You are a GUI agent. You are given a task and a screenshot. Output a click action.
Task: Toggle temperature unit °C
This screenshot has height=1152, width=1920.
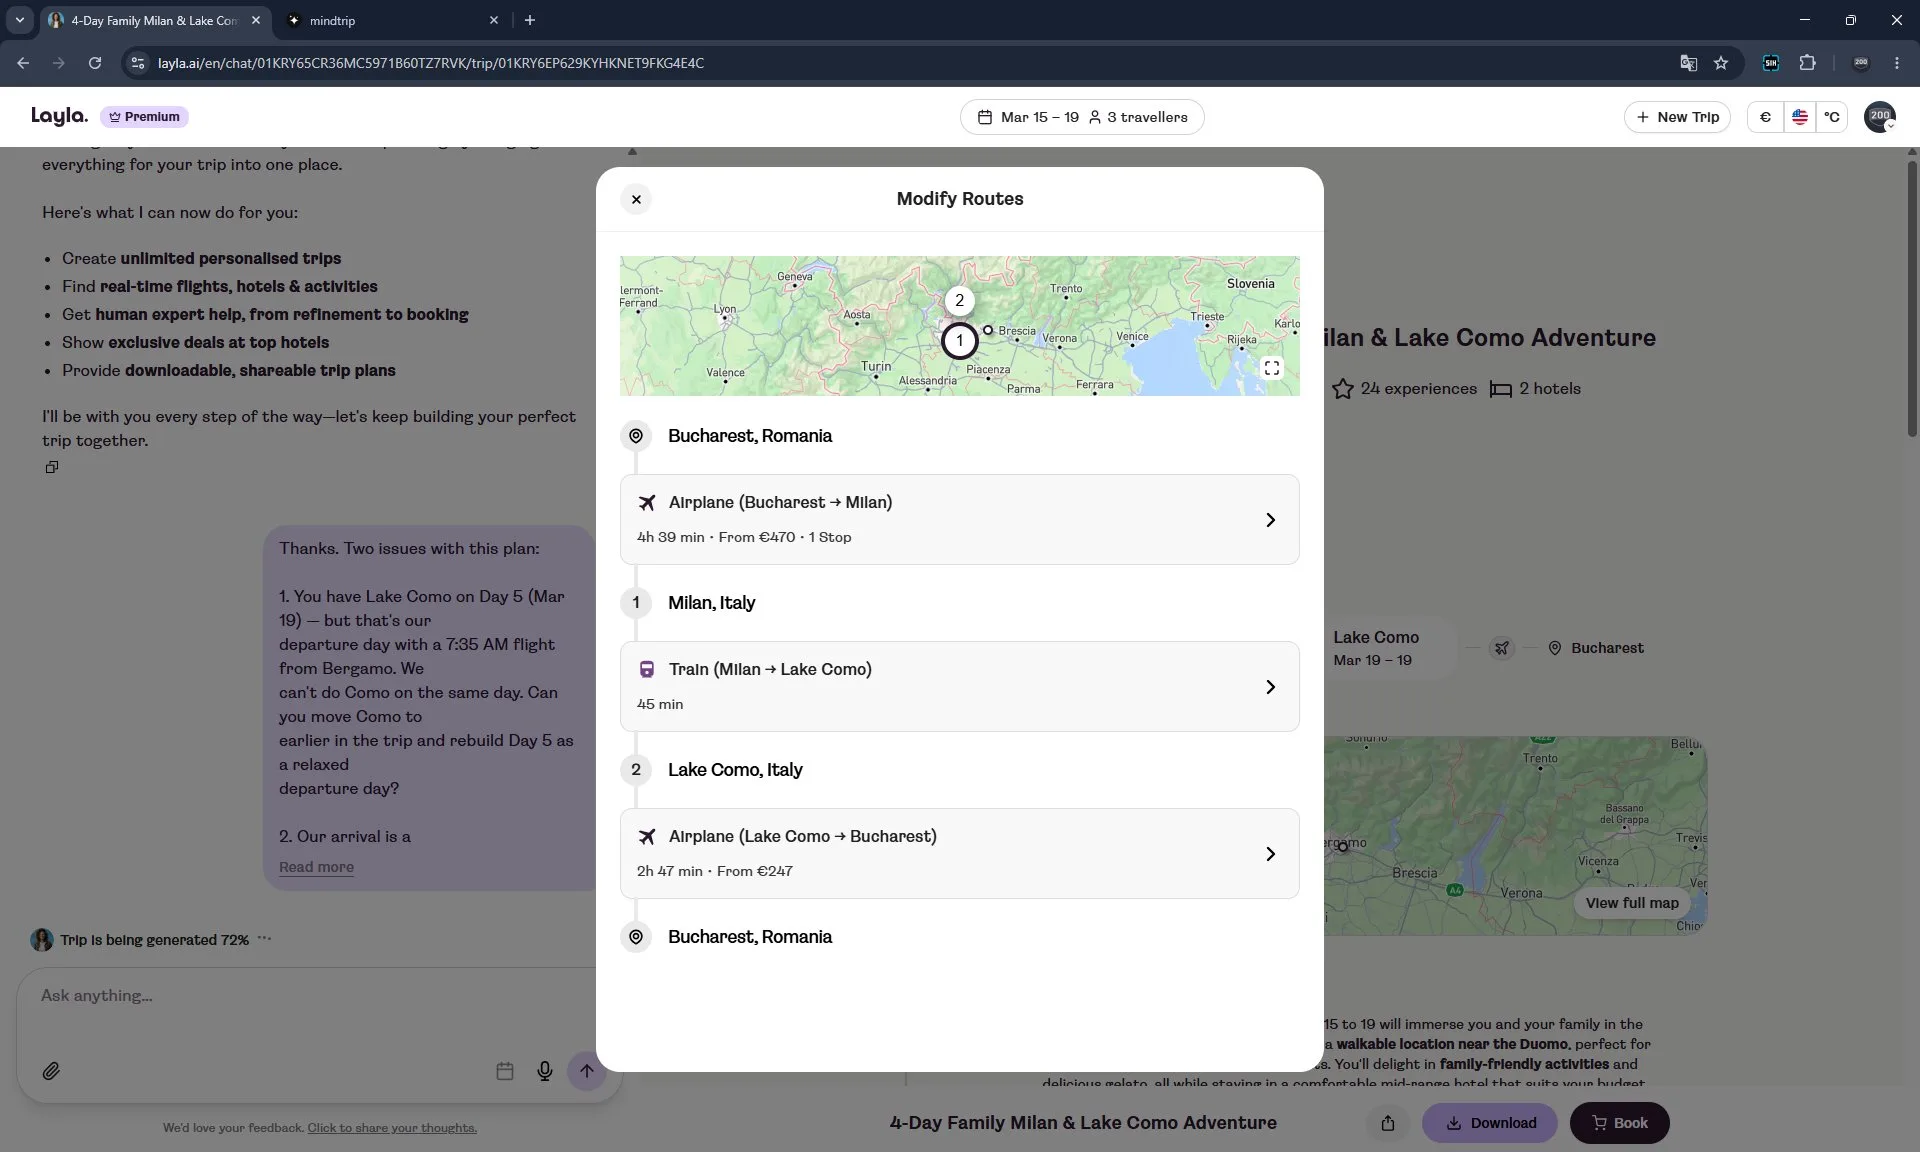pyautogui.click(x=1831, y=117)
